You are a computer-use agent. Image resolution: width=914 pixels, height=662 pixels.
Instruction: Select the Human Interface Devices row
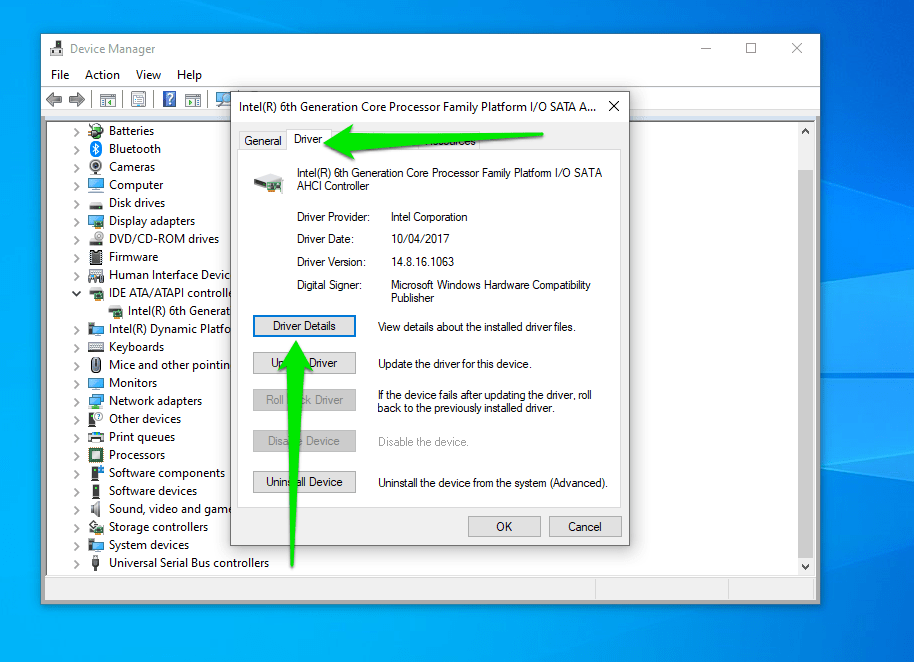tap(159, 275)
